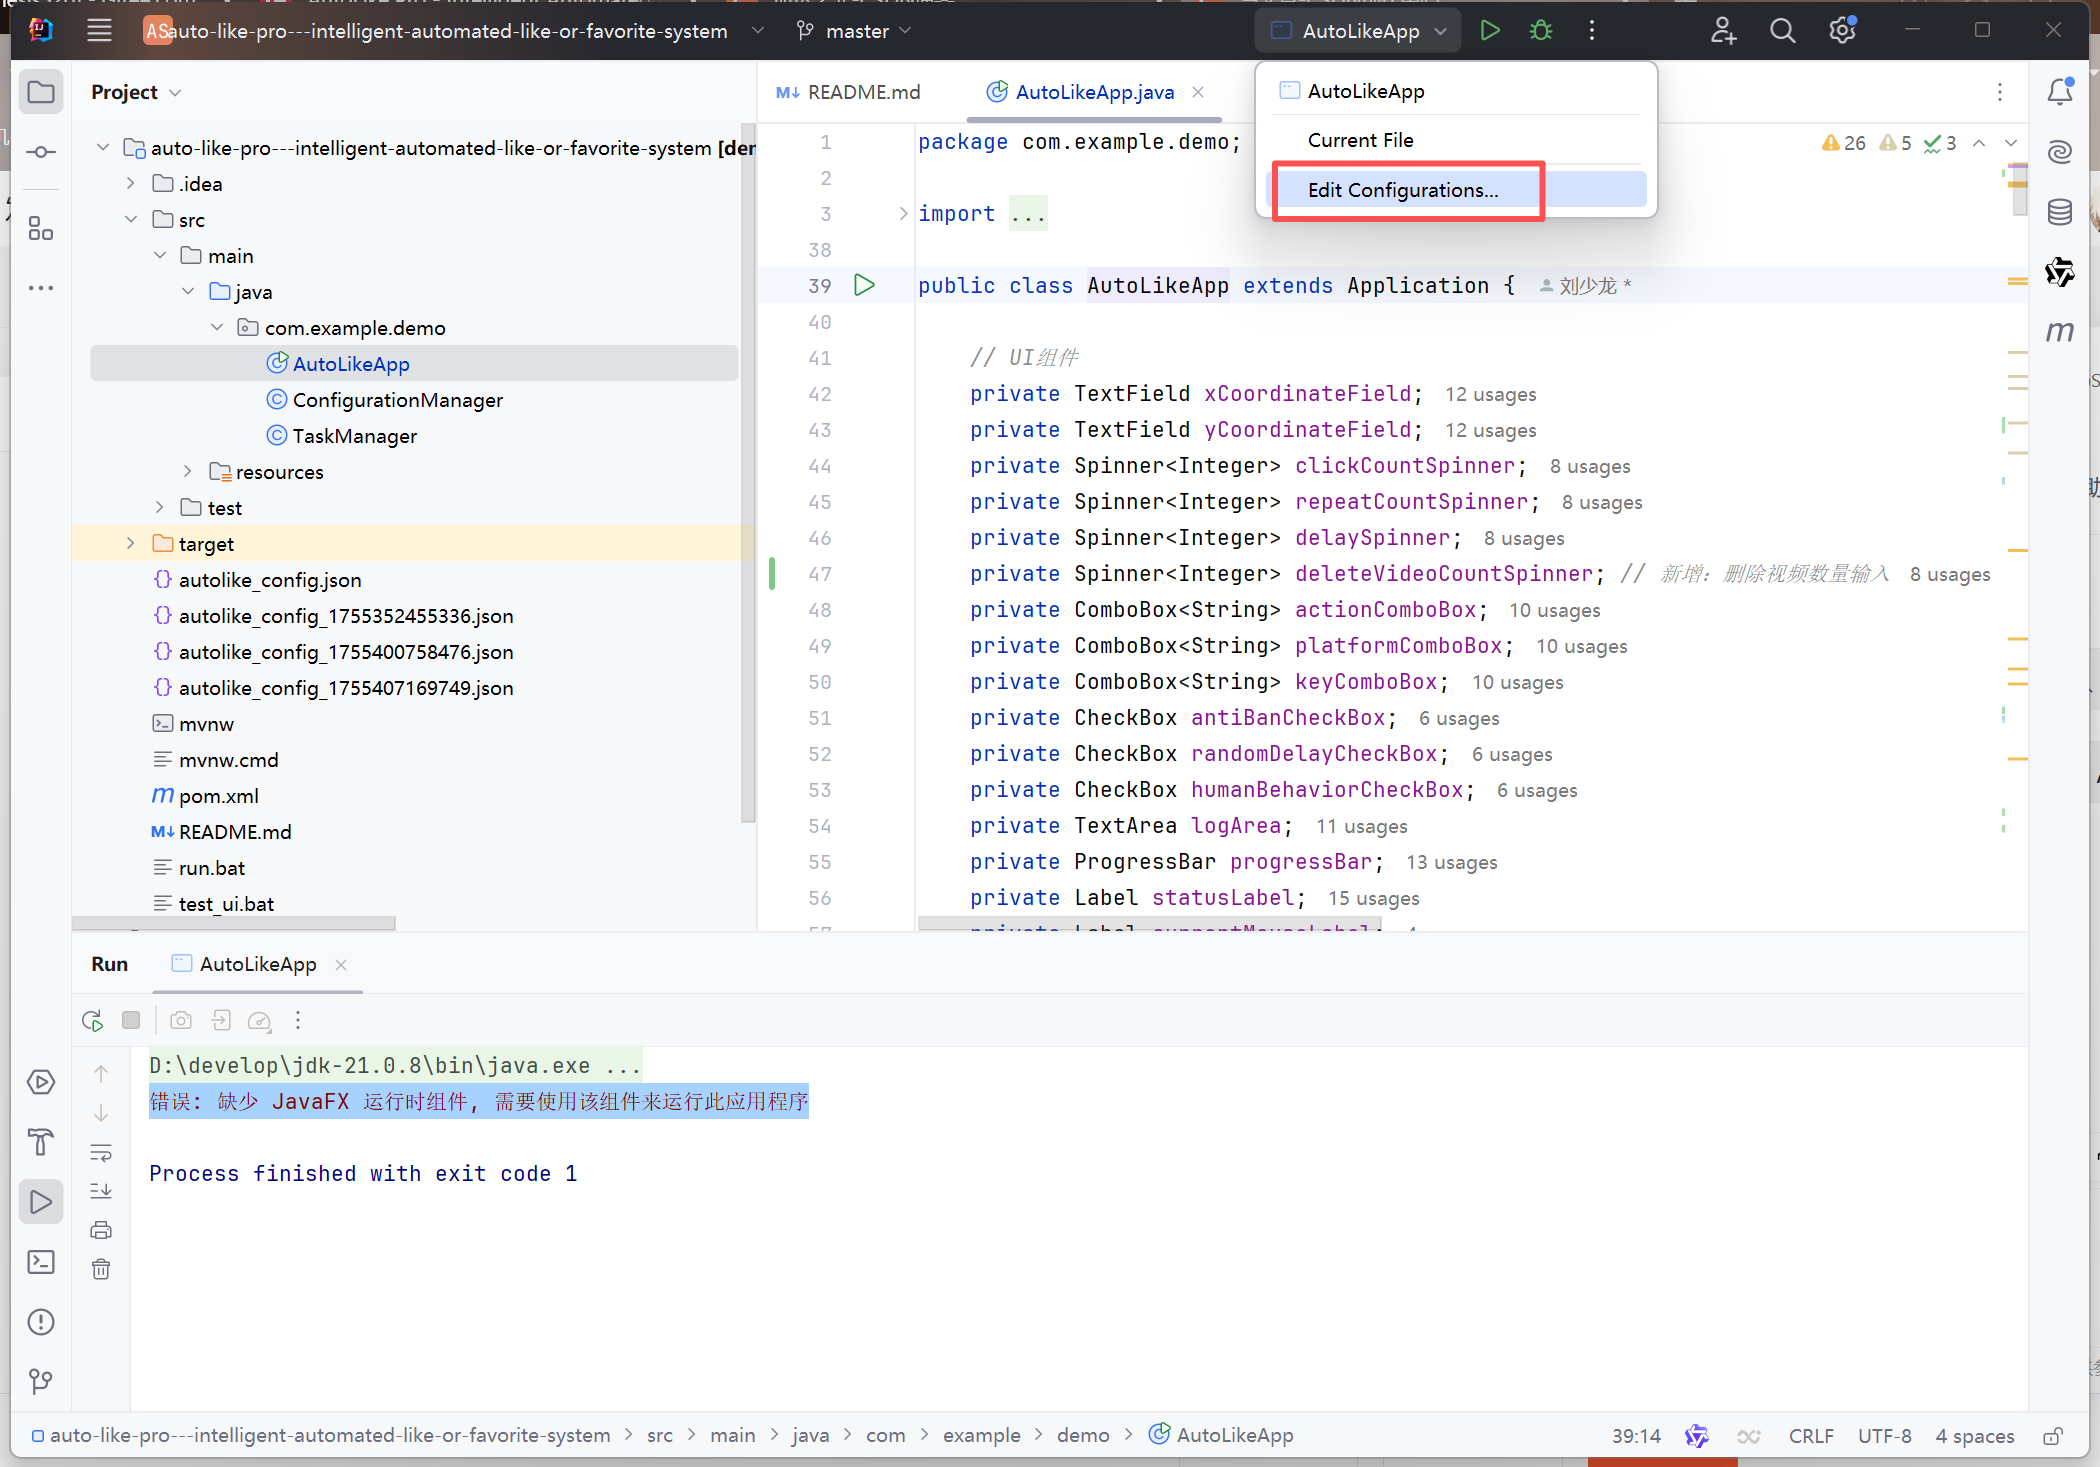The image size is (2100, 1467).
Task: Click the green Run button in toolbar
Action: (1489, 31)
